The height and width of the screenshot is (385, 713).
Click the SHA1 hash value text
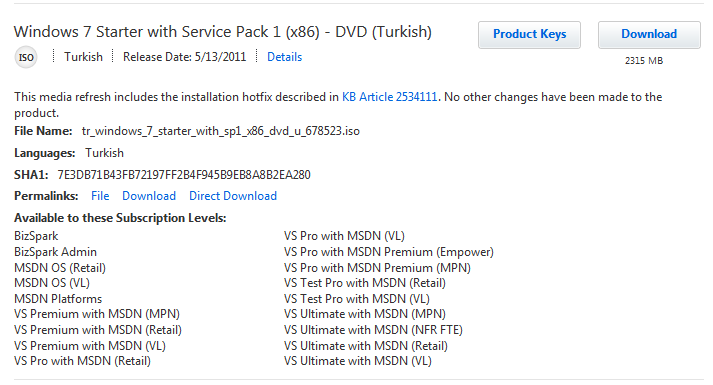point(184,175)
